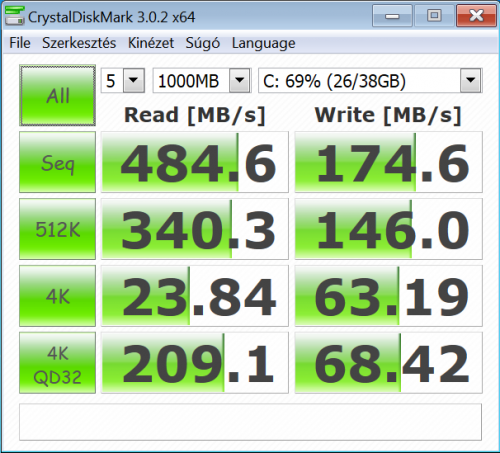Select the 4K read result 23.84
This screenshot has width=500, height=453.
(x=195, y=296)
